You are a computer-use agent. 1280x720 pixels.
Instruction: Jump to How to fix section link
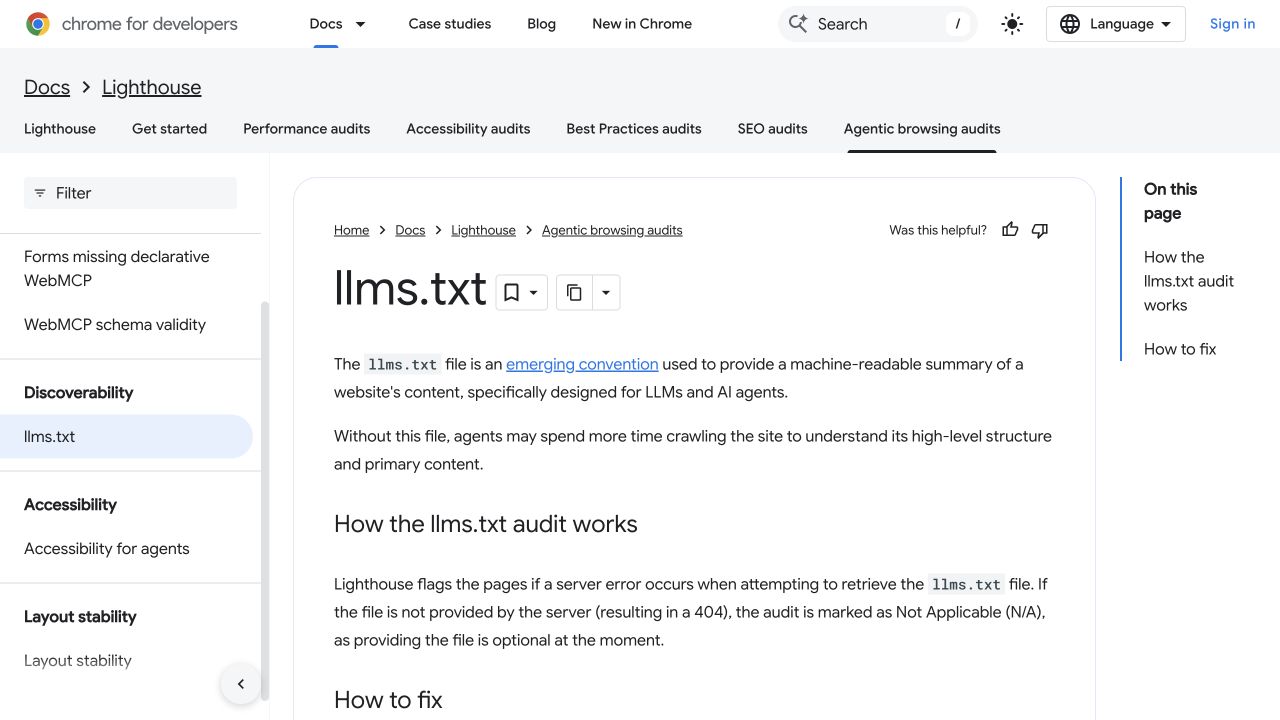(x=1180, y=349)
